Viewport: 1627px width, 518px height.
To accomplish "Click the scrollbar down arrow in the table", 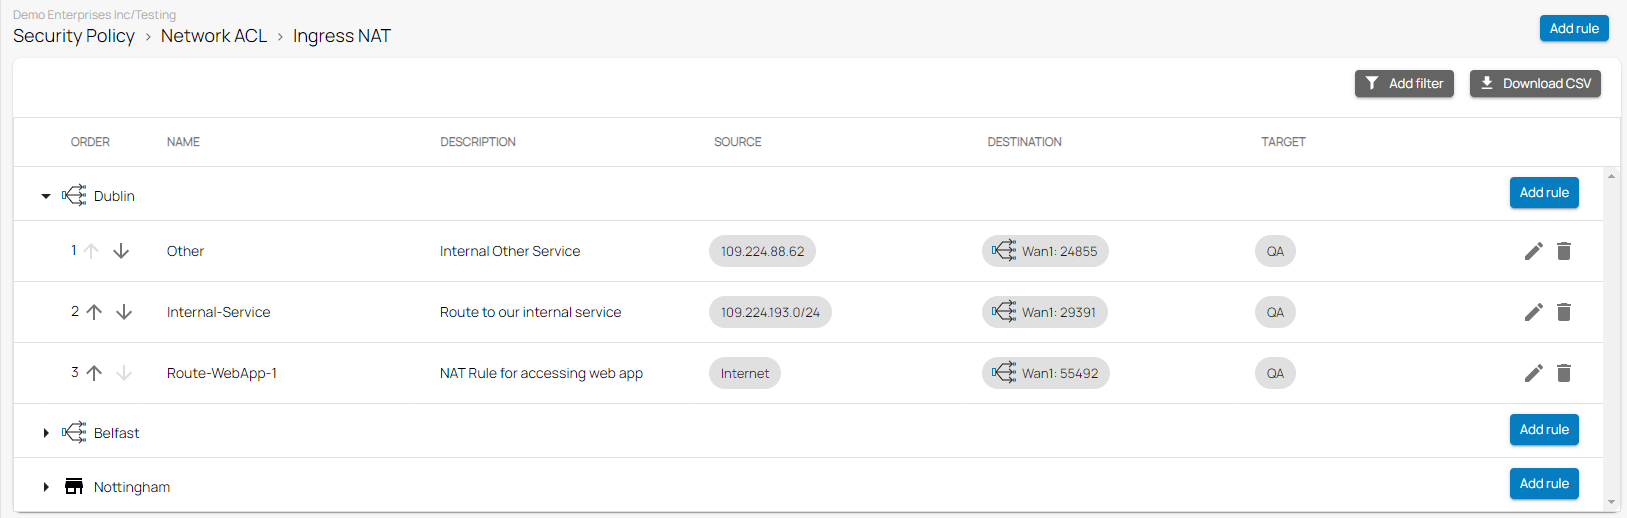I will pos(1611,502).
